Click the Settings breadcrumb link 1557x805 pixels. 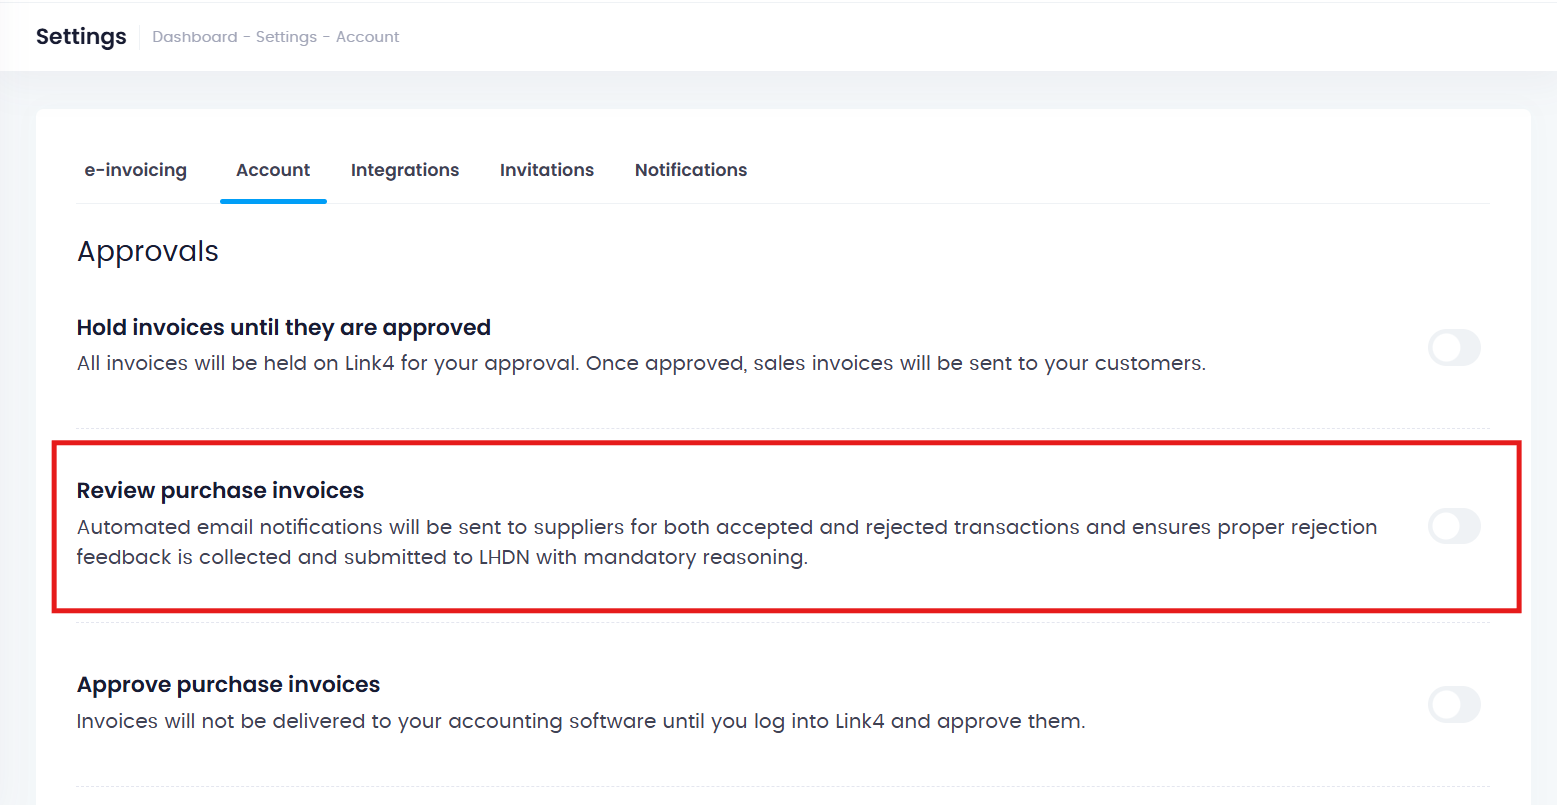(286, 37)
